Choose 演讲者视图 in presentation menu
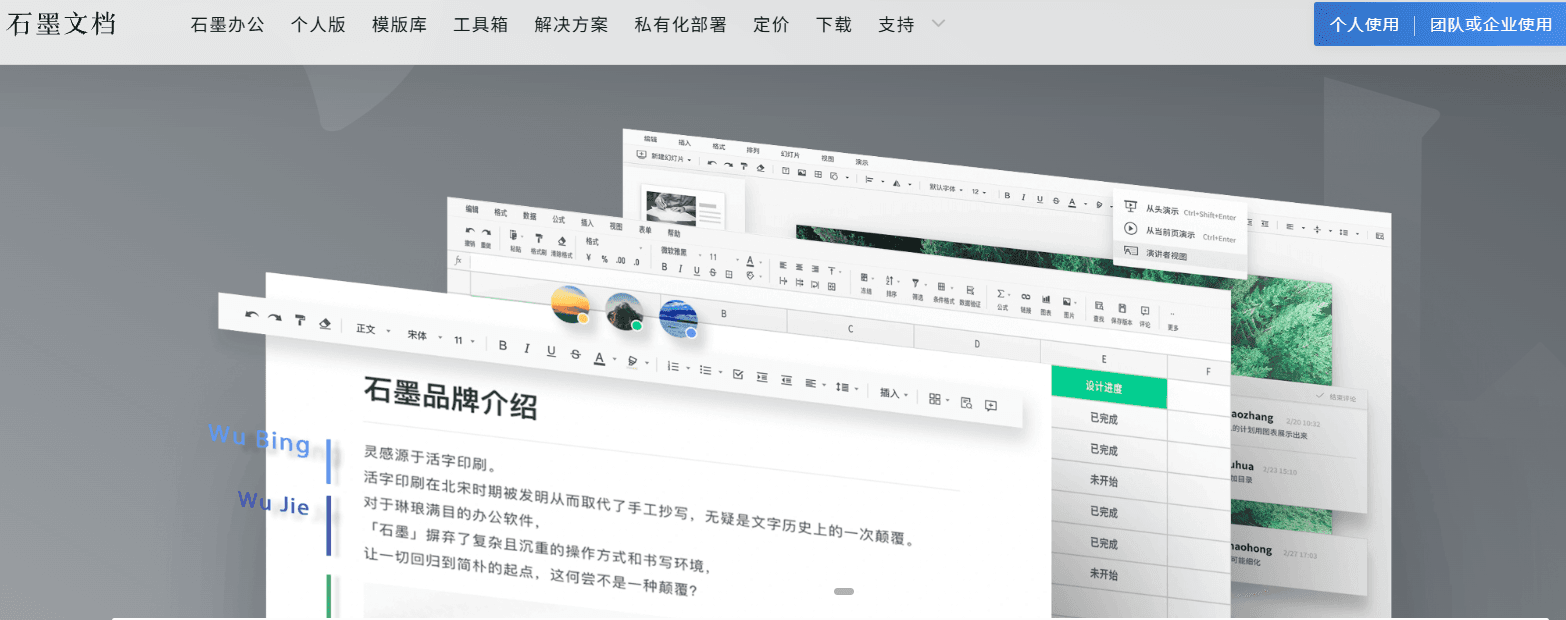 pyautogui.click(x=1180, y=255)
